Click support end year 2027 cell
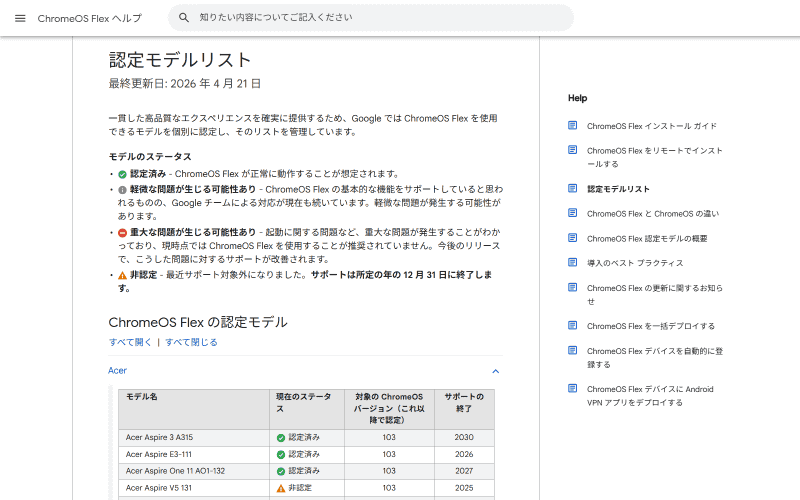Viewport: 800px width, 500px height. pos(464,471)
